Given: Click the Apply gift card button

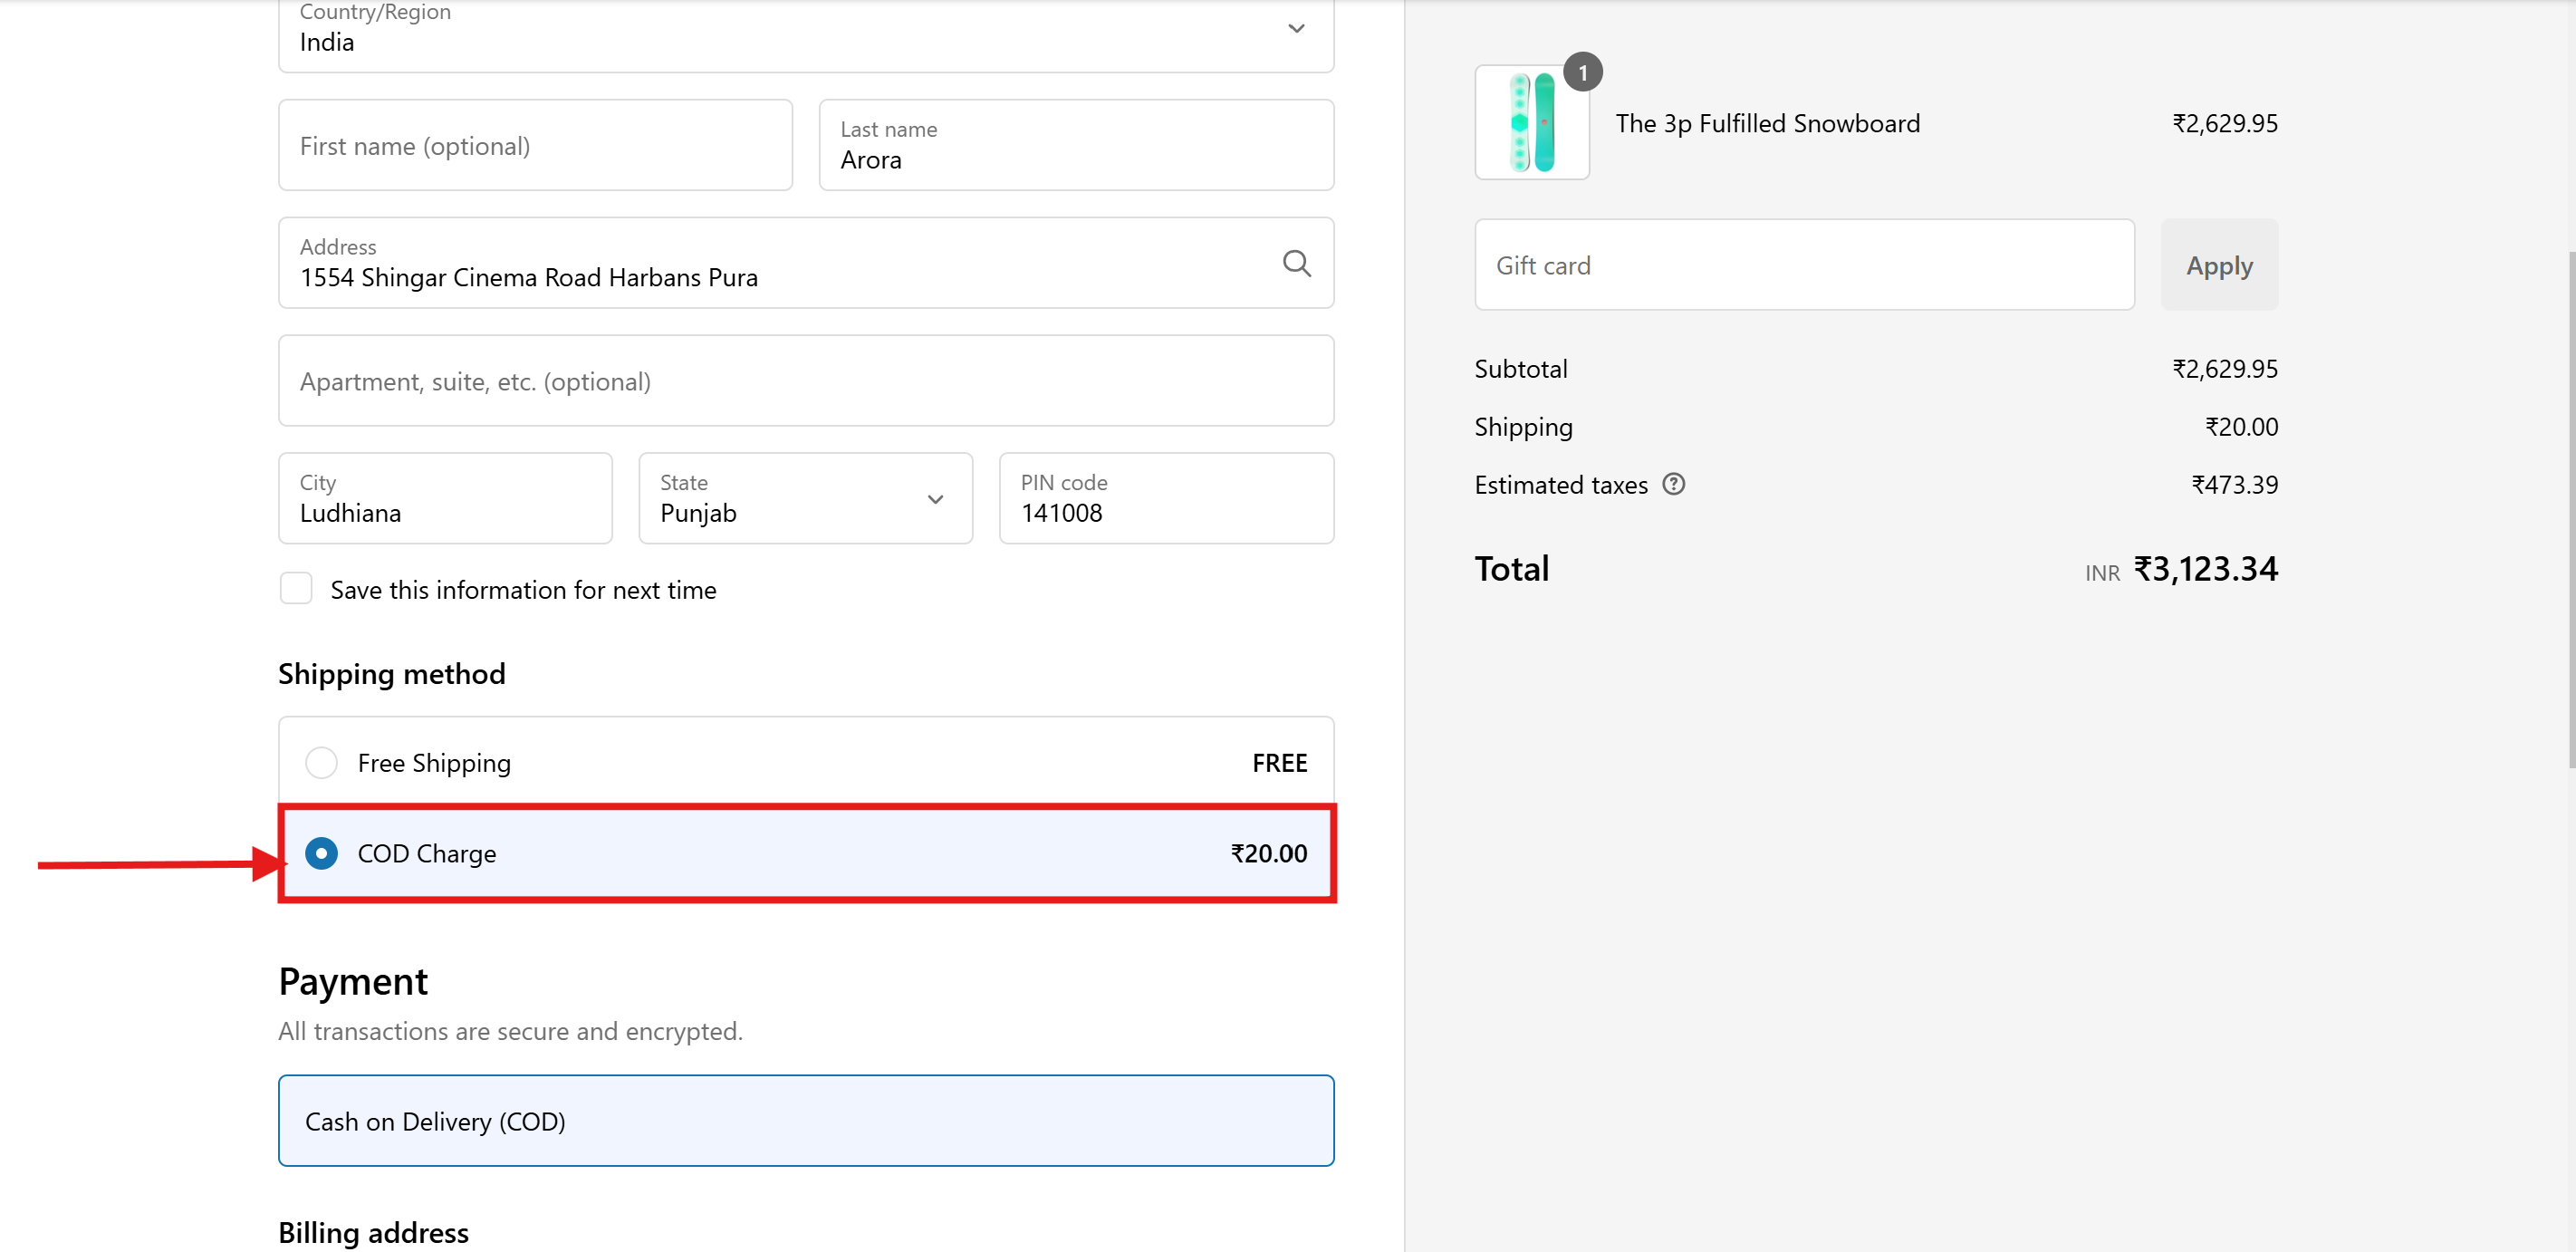Looking at the screenshot, I should (x=2218, y=265).
